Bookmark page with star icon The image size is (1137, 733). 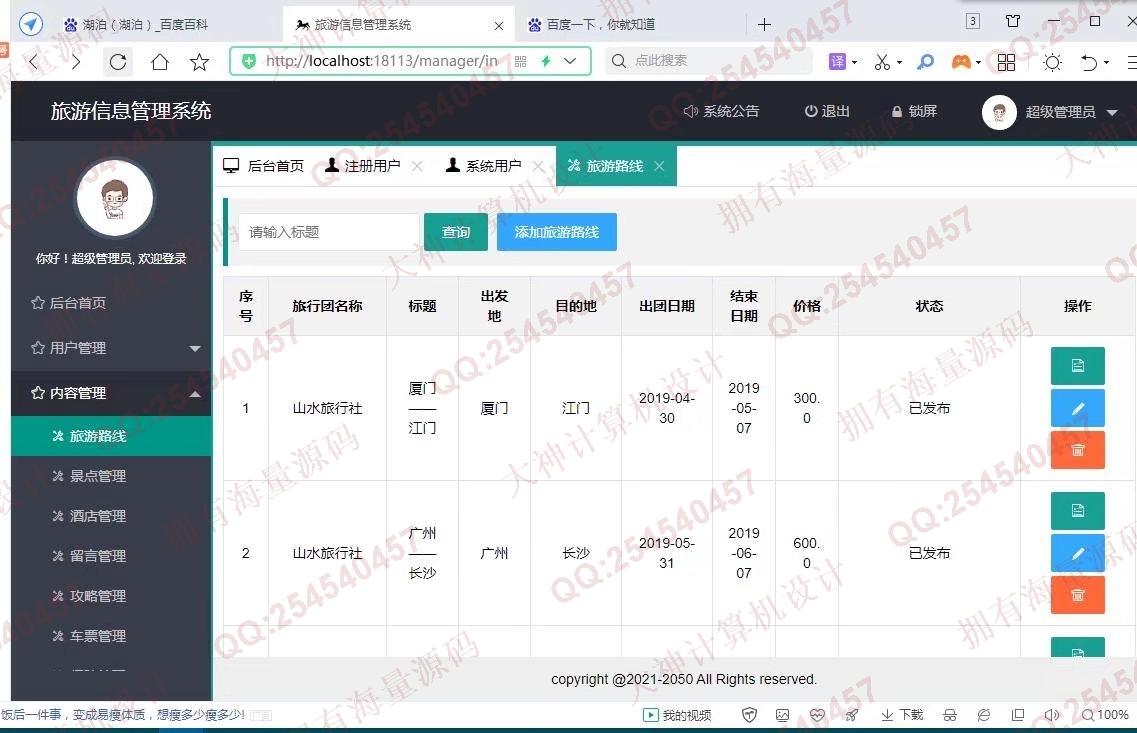click(x=199, y=62)
